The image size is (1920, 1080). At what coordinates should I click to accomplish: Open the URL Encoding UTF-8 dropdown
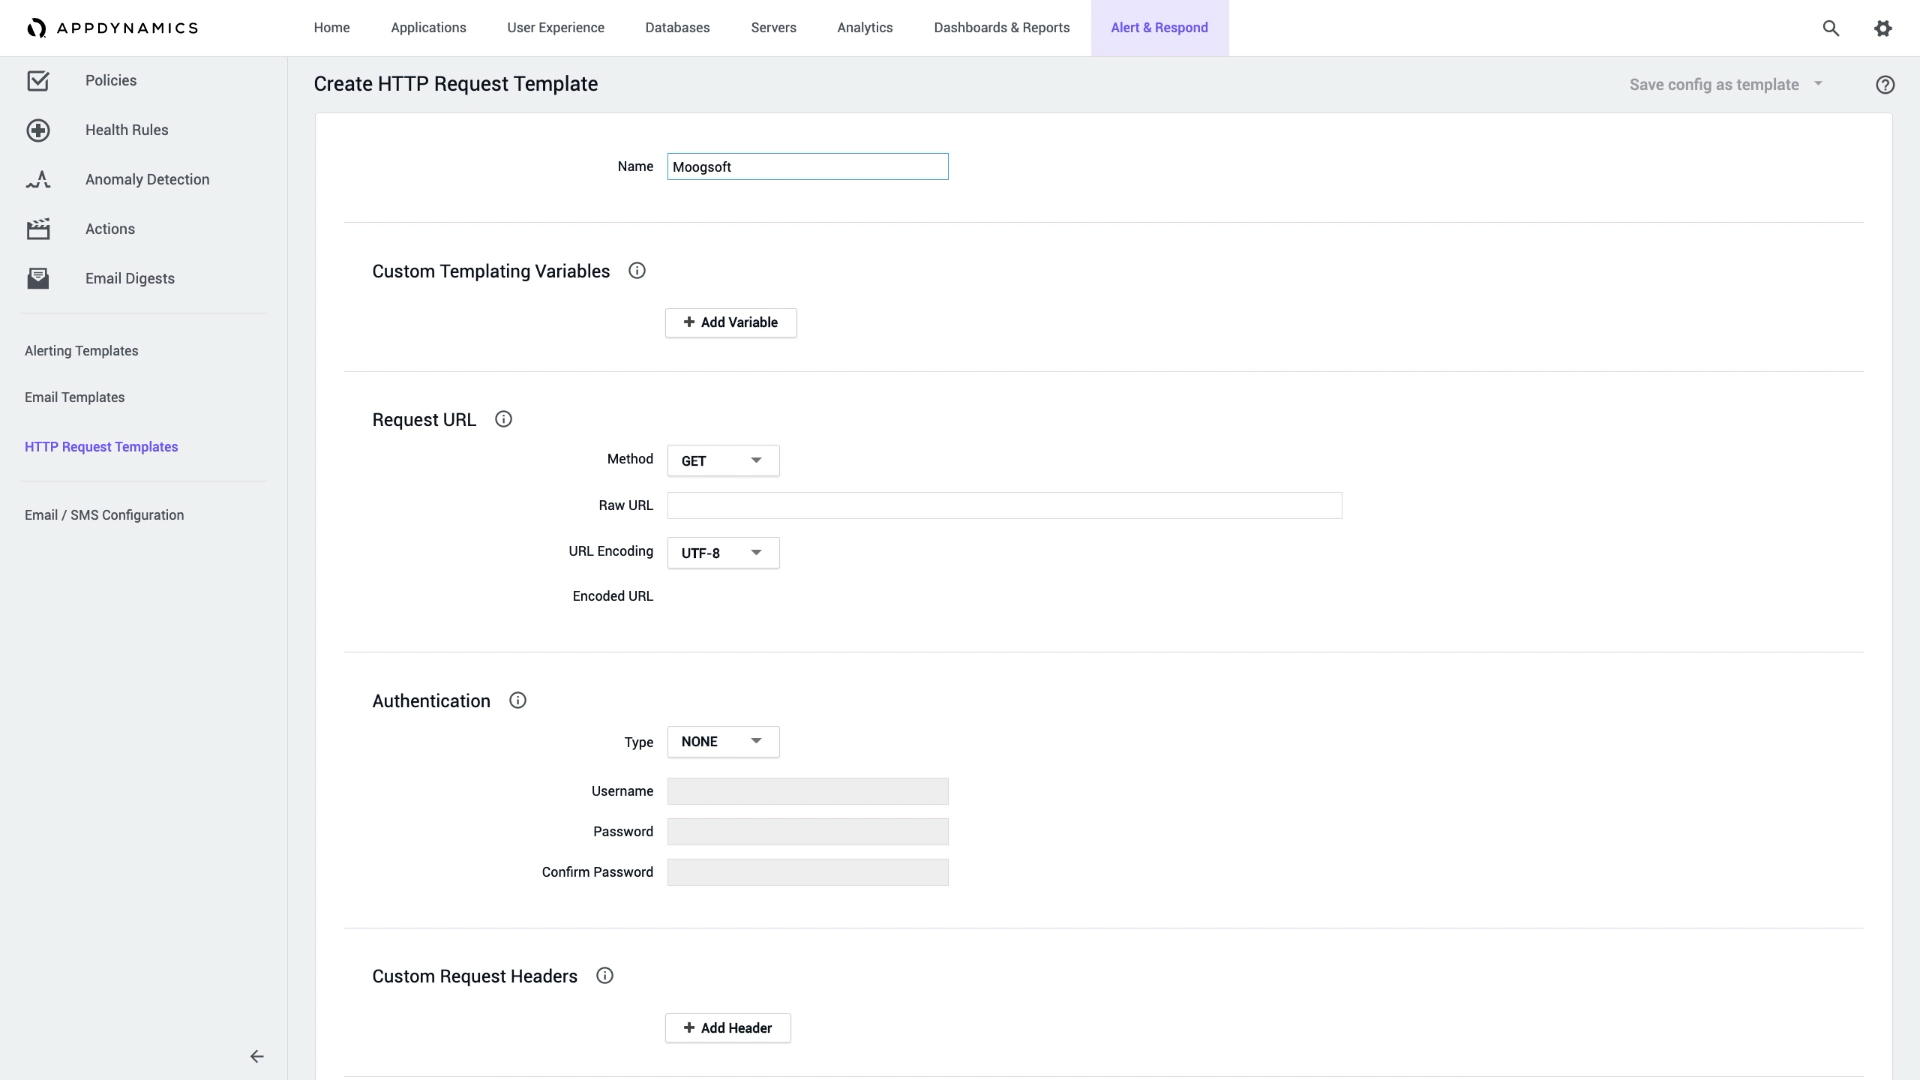(x=723, y=553)
